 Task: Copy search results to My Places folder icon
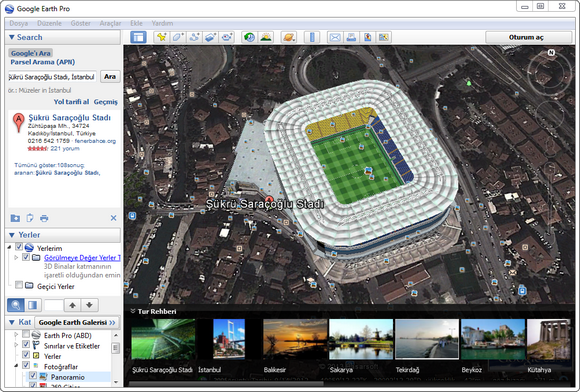coord(15,218)
